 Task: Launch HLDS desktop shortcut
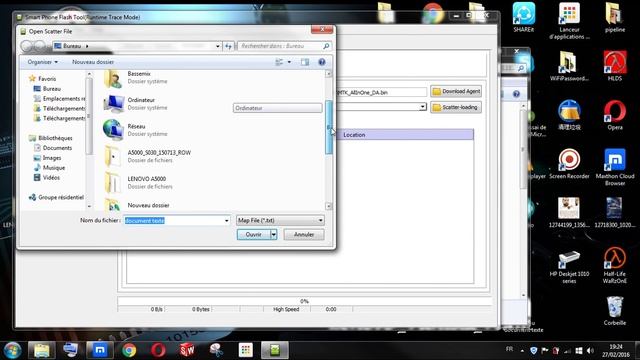coord(615,66)
